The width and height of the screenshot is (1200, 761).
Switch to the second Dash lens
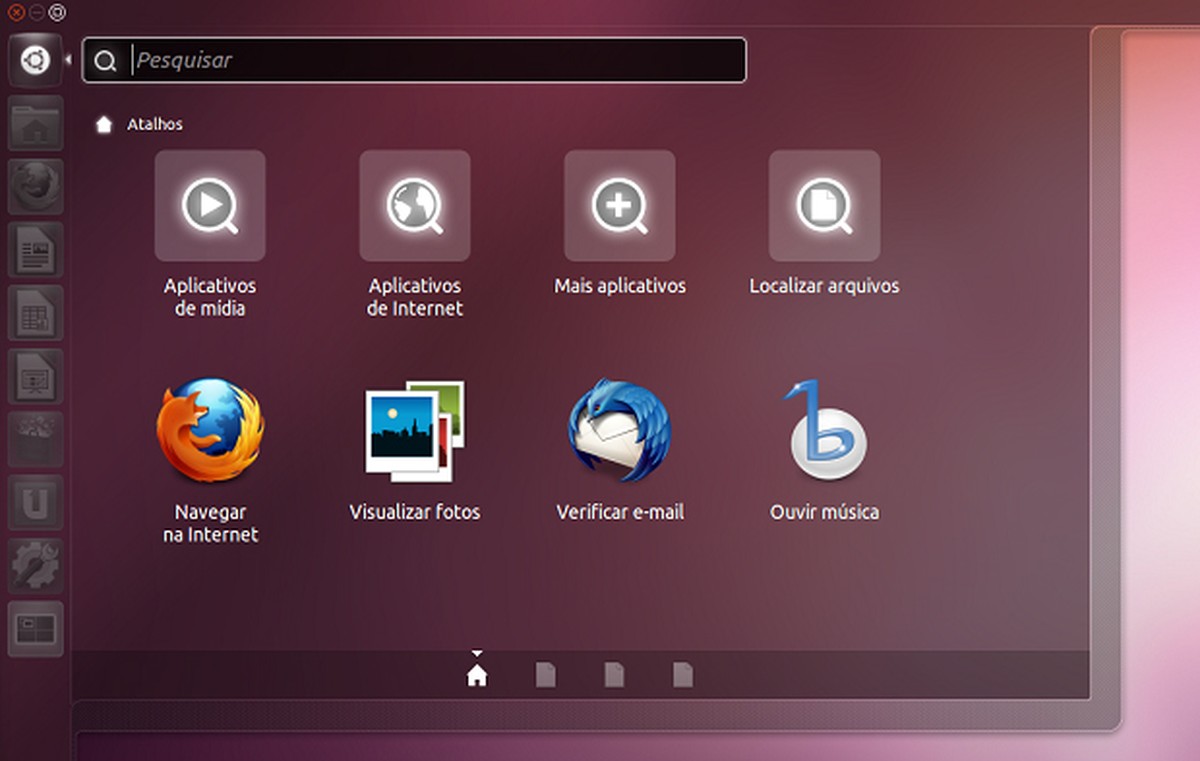pyautogui.click(x=545, y=674)
